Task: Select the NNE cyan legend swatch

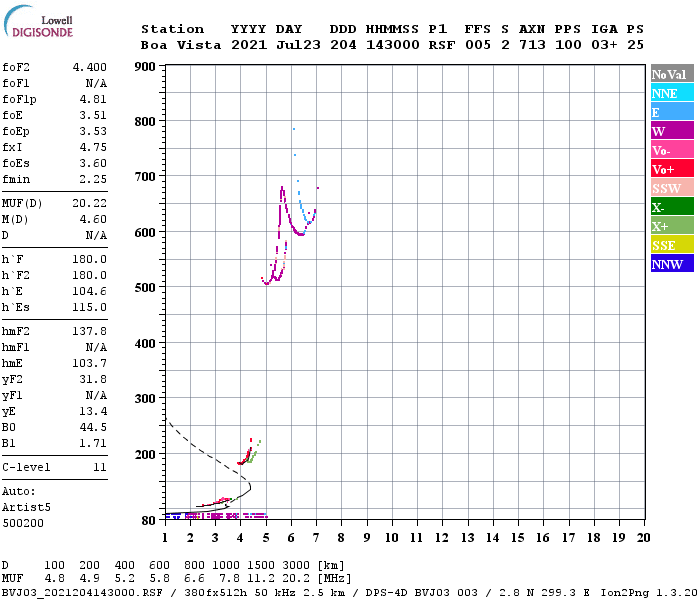Action: (672, 93)
